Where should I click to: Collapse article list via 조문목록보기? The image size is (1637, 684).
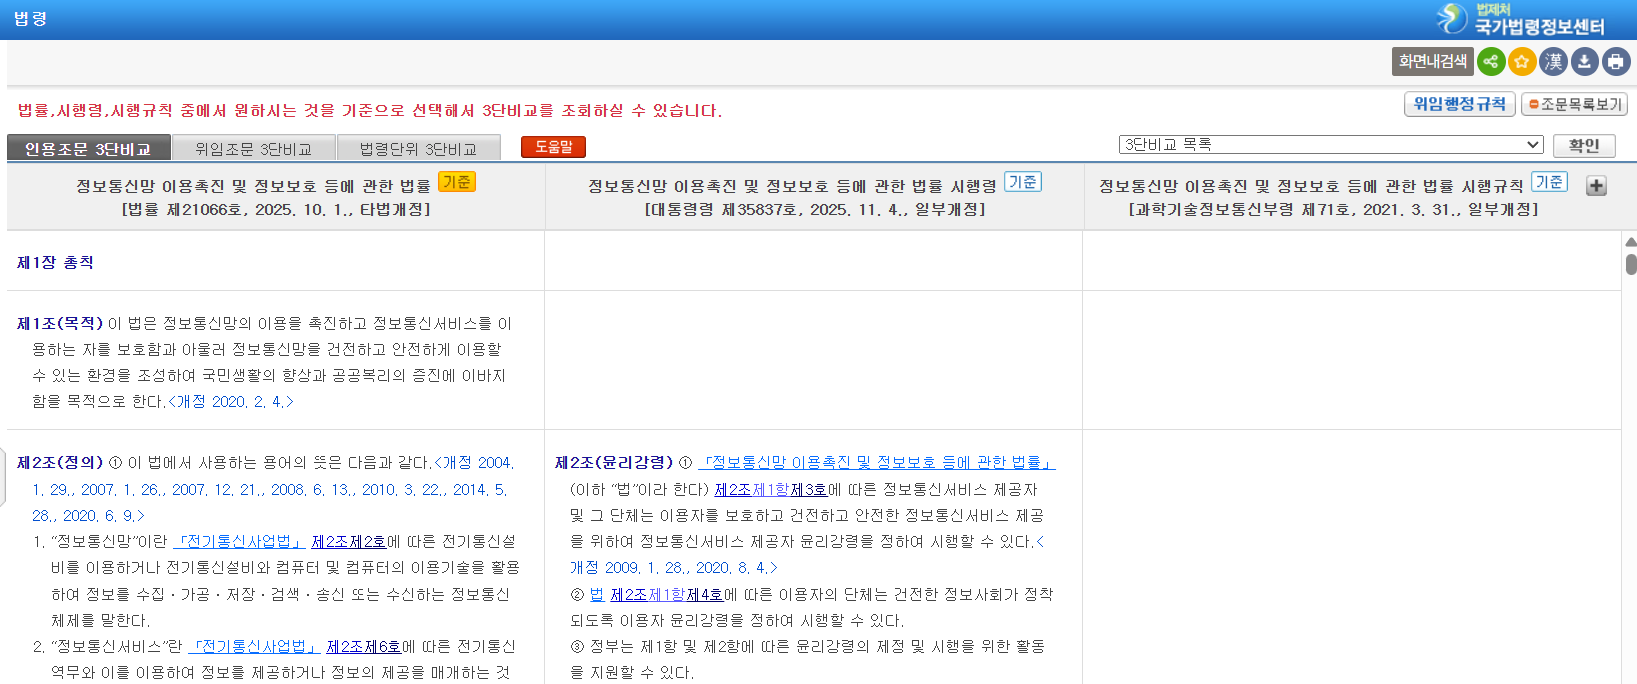click(x=1574, y=104)
